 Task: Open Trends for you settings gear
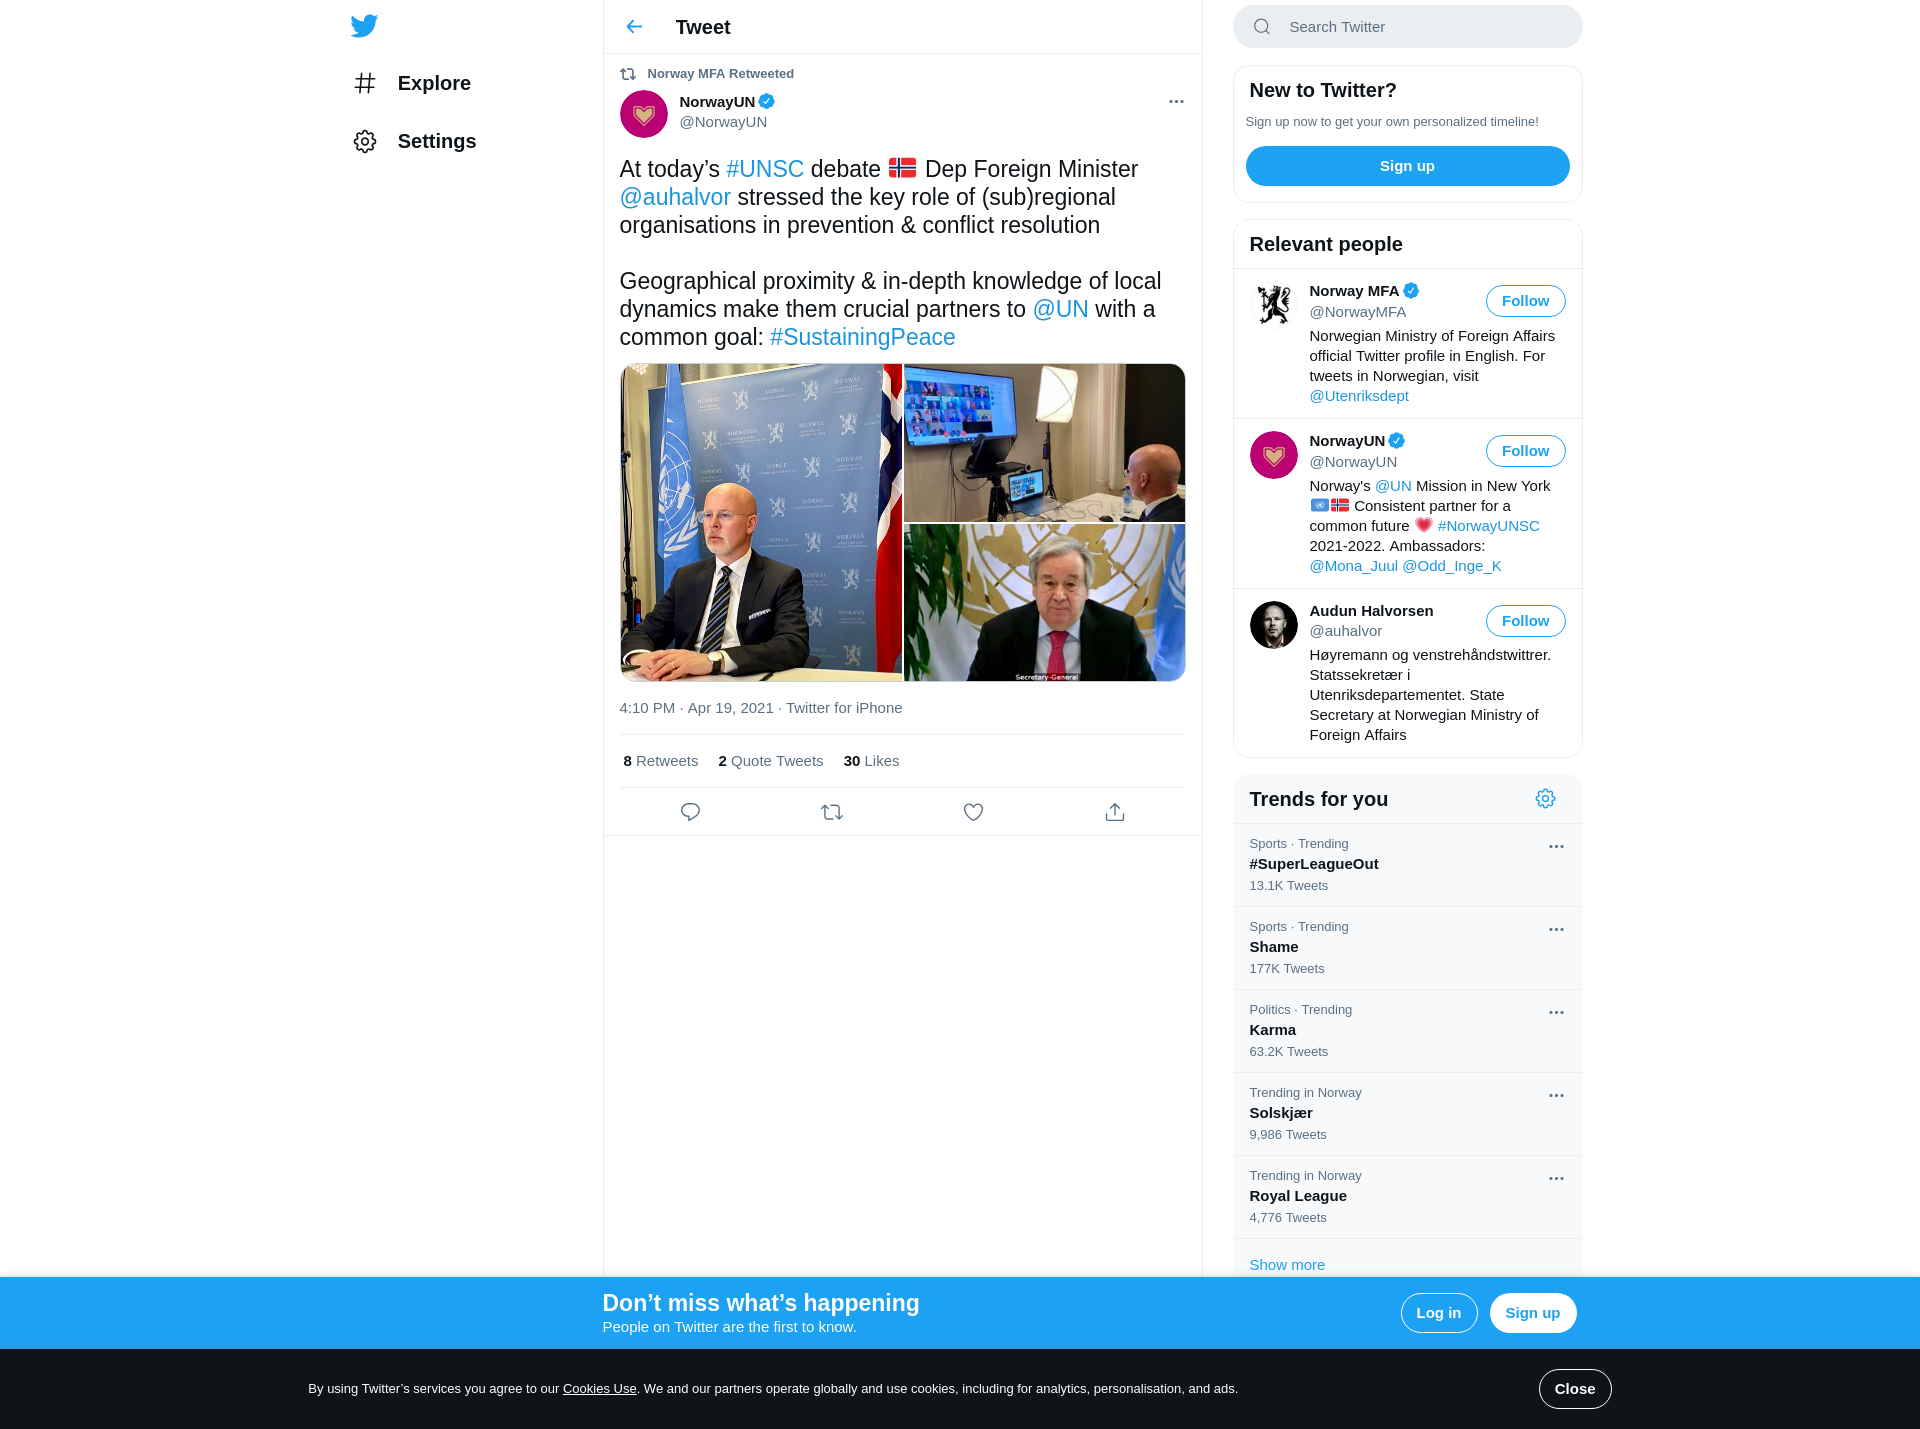(1545, 798)
